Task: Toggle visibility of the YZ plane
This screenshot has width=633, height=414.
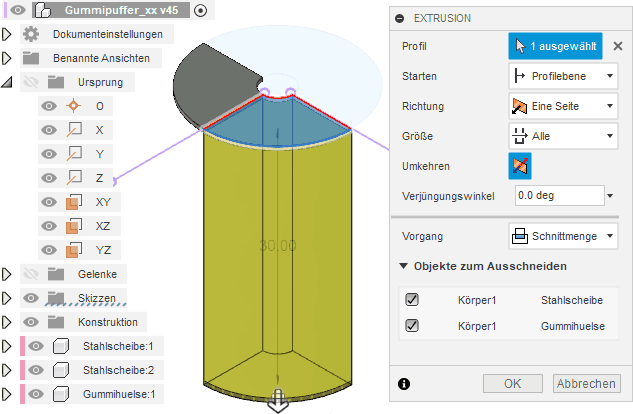Action: [x=48, y=250]
